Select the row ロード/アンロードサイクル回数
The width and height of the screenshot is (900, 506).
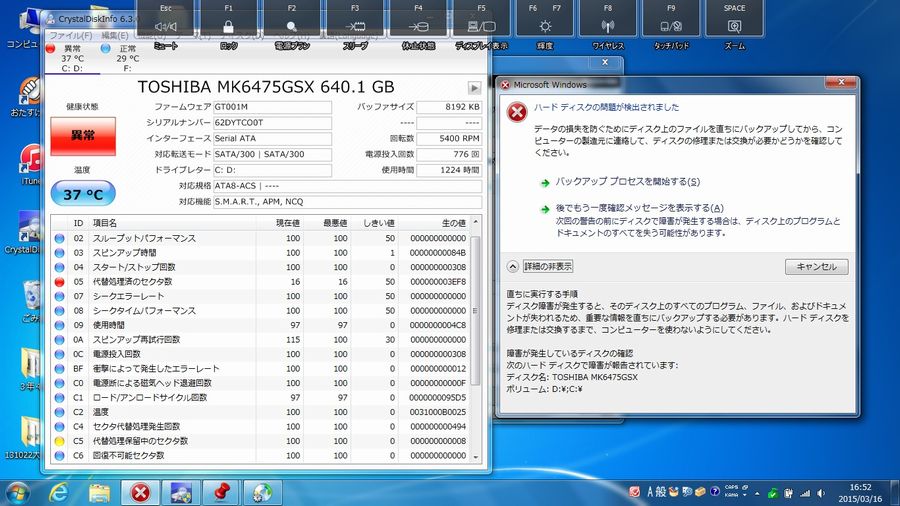pos(260,398)
